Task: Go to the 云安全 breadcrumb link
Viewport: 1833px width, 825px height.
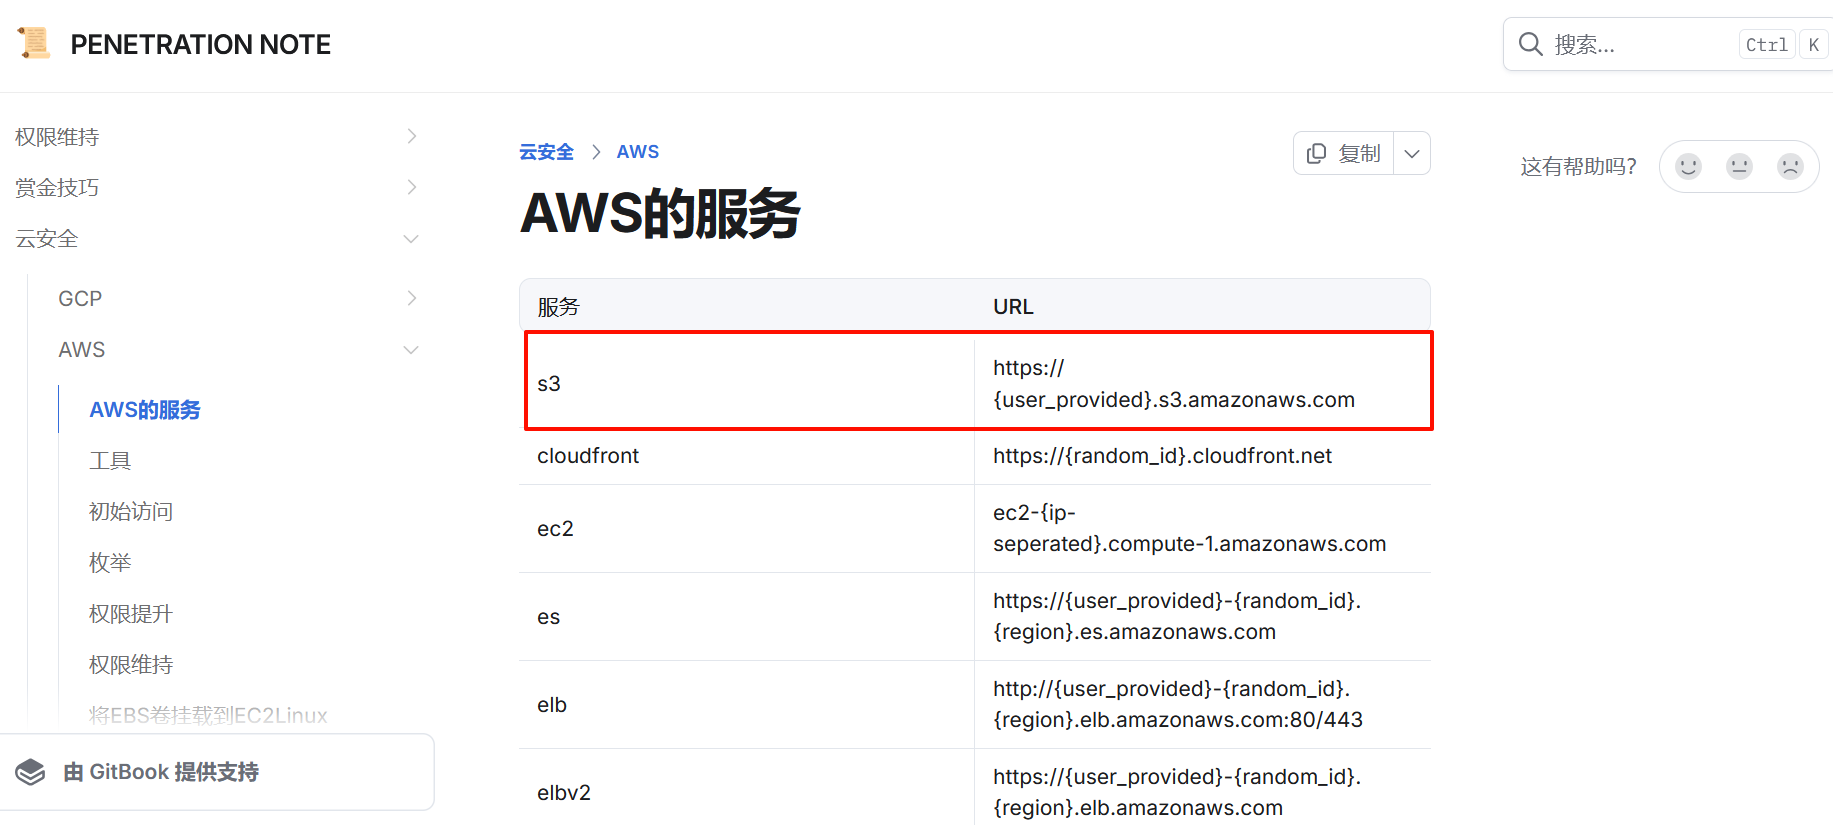Action: pos(546,152)
